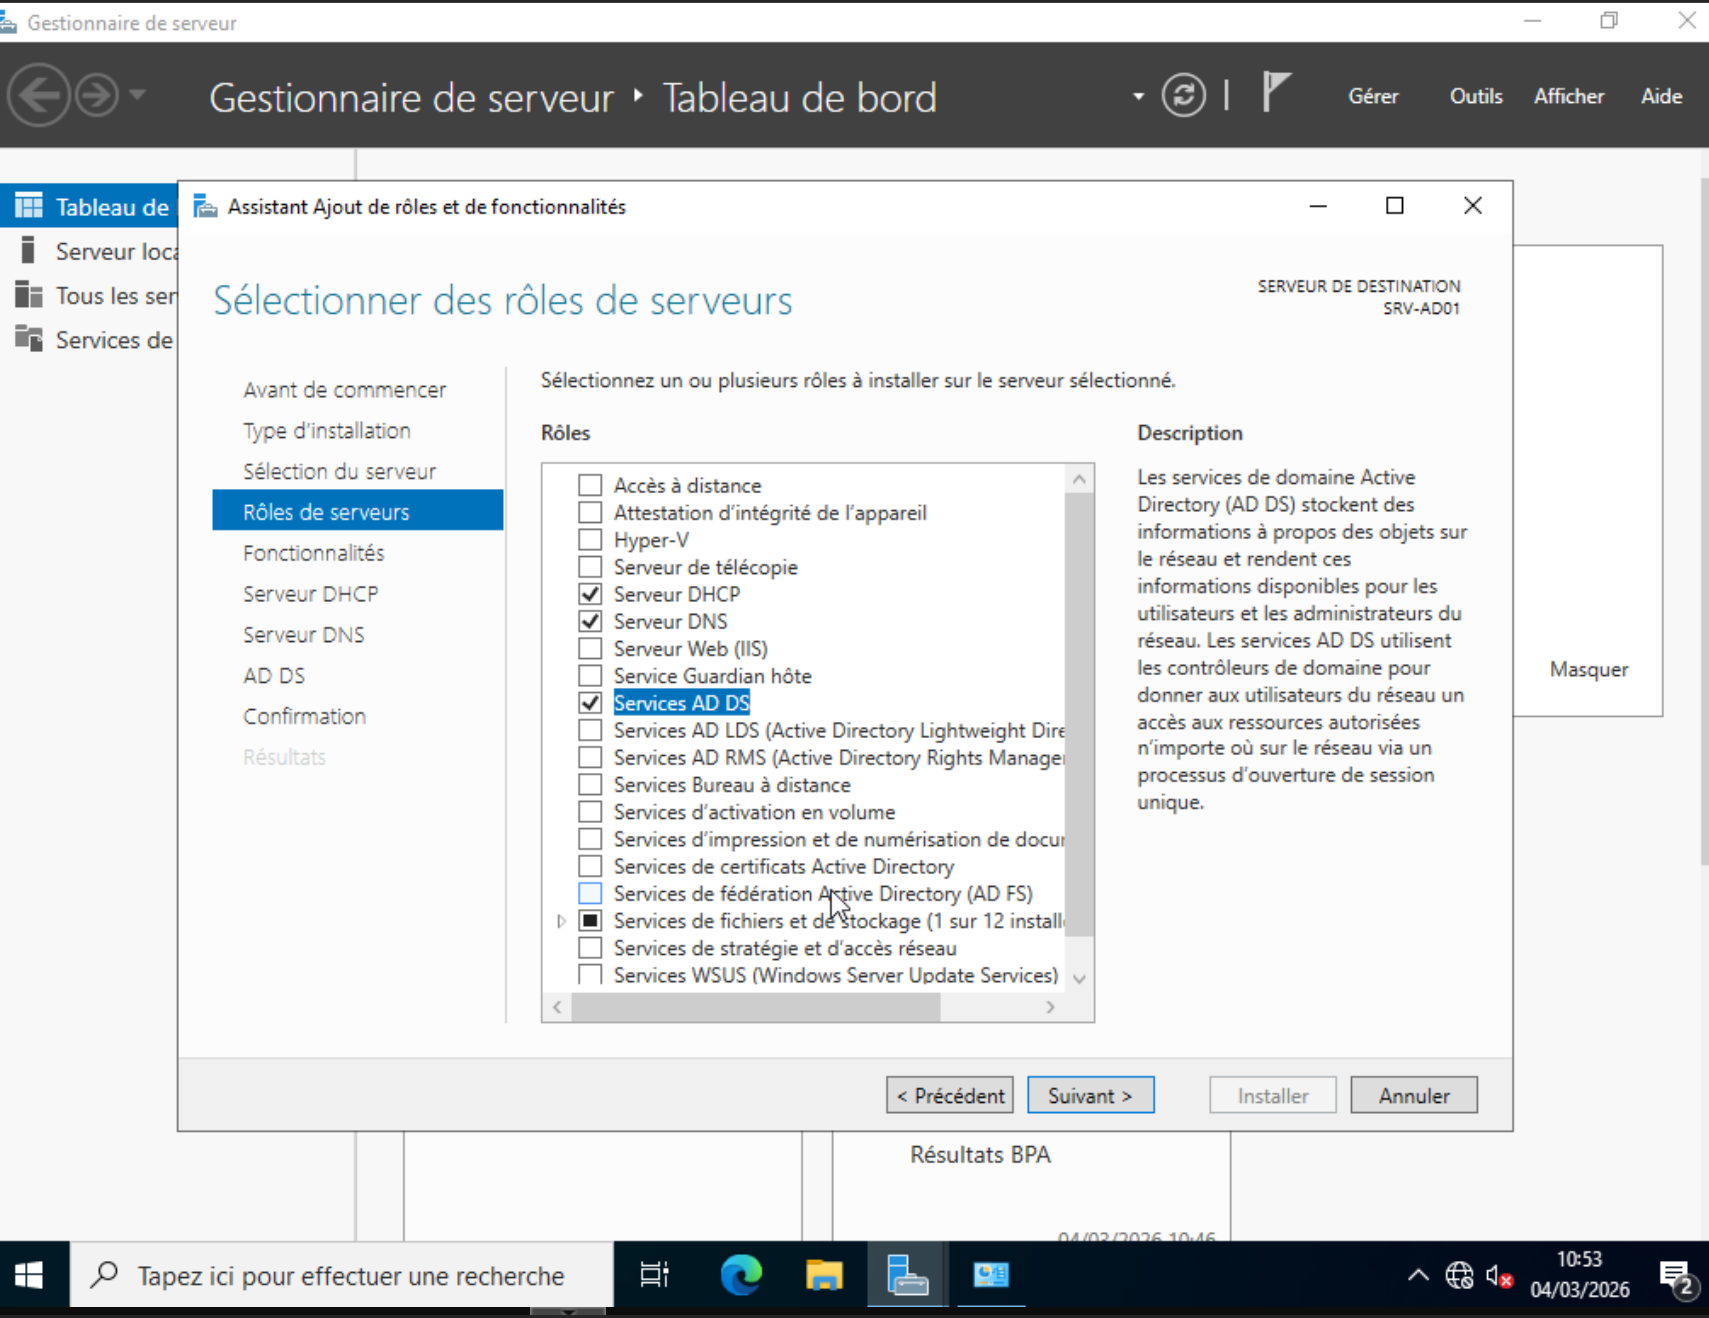Enable the Hyper-V role checkbox
Viewport: 1709px width, 1318px height.
pyautogui.click(x=590, y=540)
